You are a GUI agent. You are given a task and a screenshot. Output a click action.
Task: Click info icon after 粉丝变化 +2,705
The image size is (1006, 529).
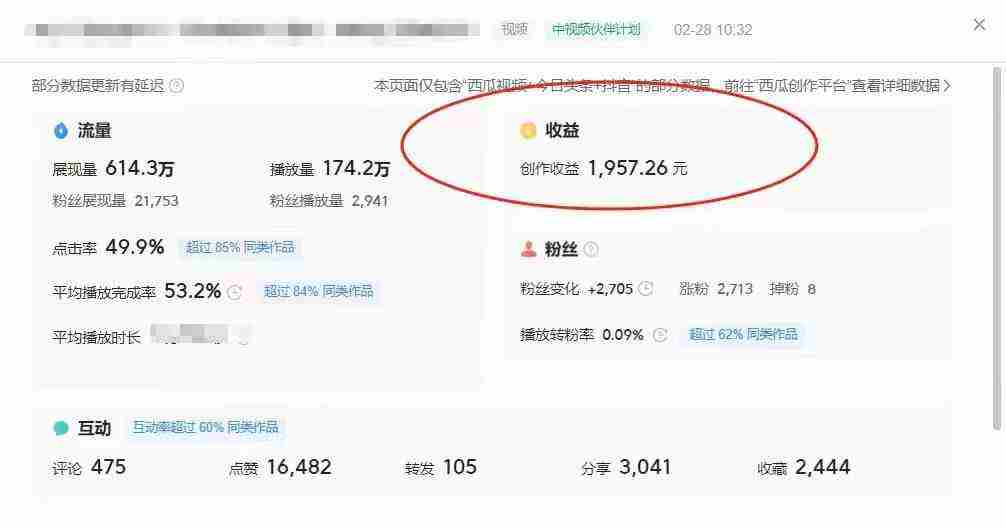(646, 289)
